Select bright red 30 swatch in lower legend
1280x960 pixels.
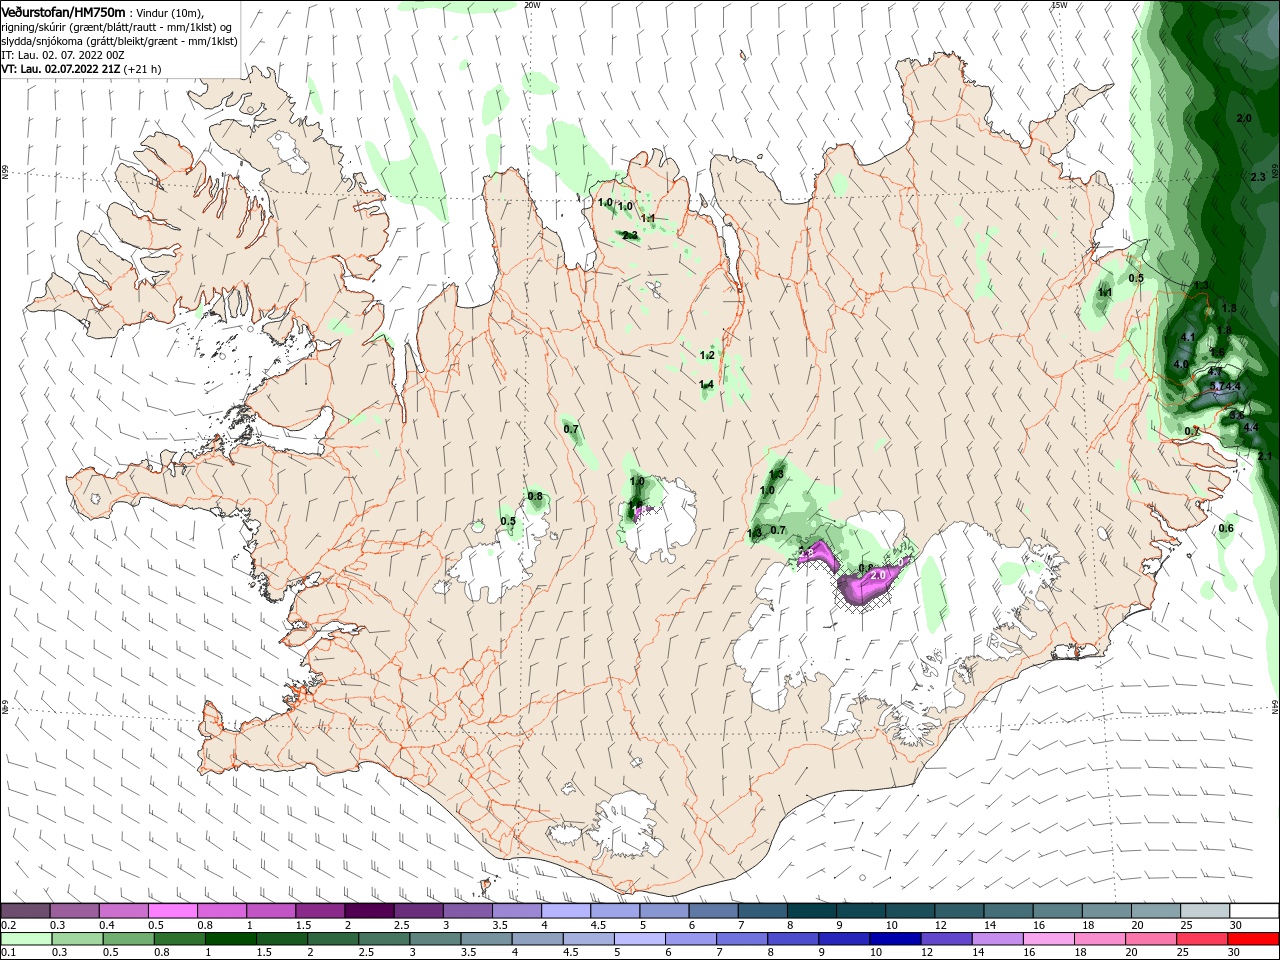click(1252, 939)
